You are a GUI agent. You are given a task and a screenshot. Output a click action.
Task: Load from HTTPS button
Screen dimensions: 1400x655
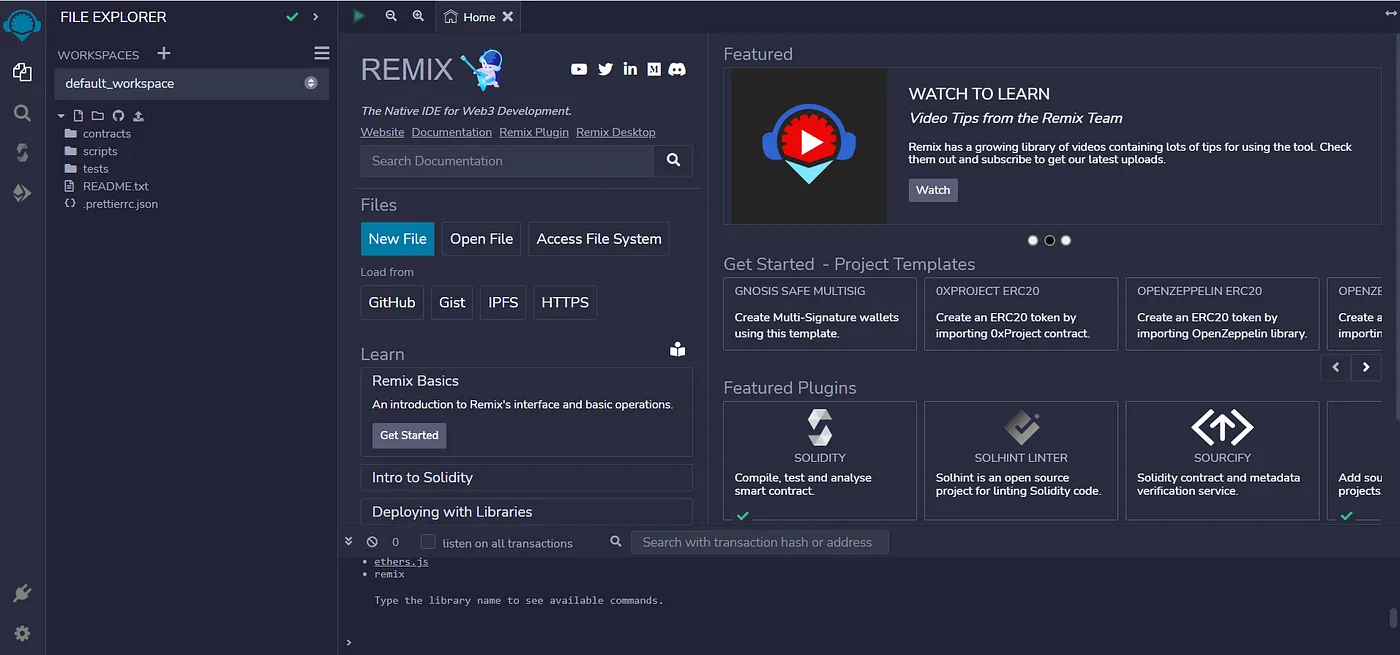(x=565, y=302)
